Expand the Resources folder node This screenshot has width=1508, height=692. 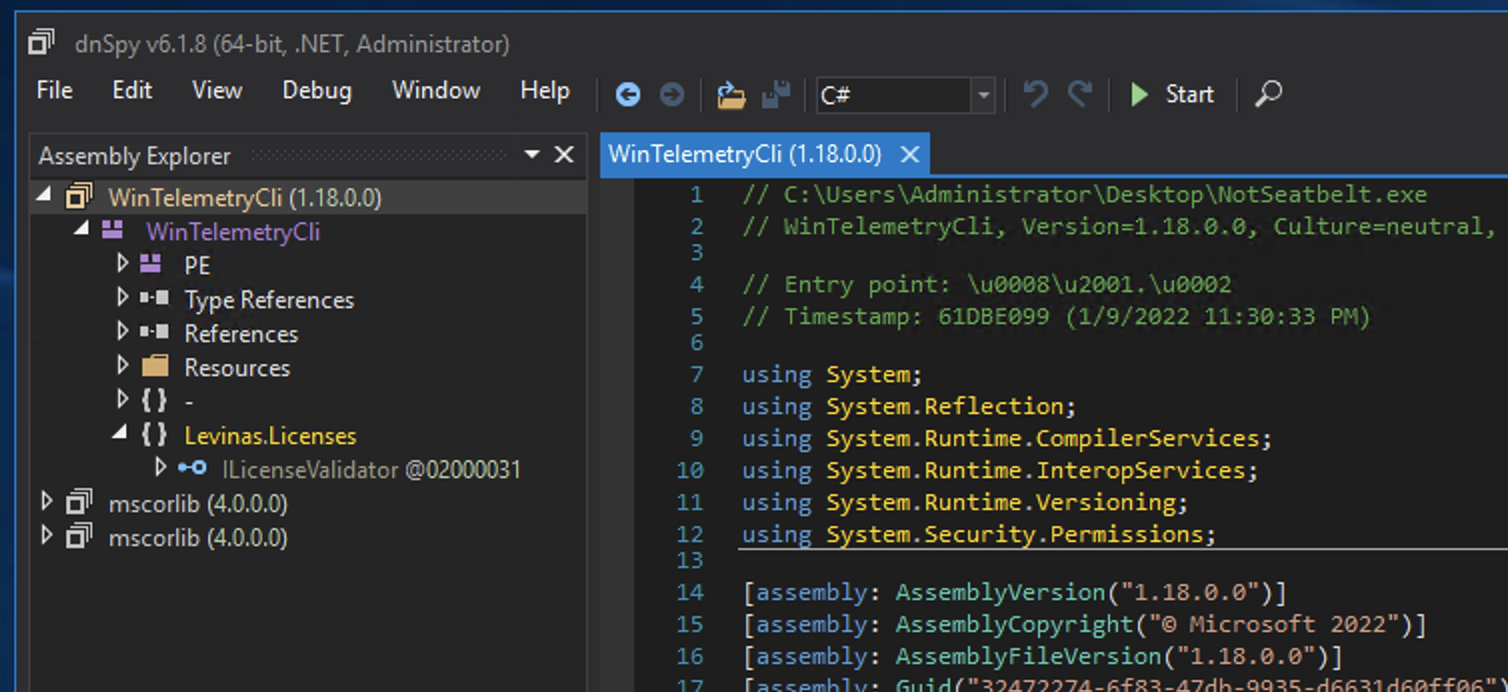coord(123,366)
